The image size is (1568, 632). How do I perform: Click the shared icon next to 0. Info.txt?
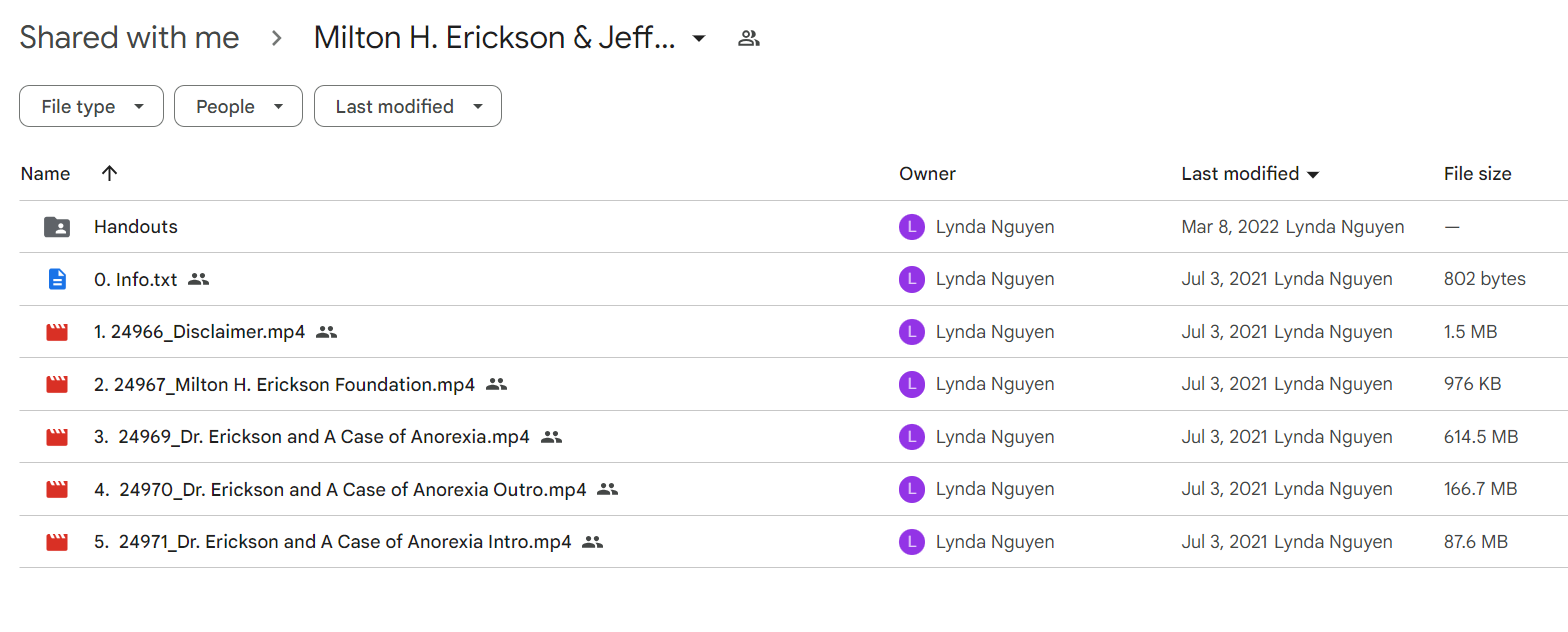198,280
